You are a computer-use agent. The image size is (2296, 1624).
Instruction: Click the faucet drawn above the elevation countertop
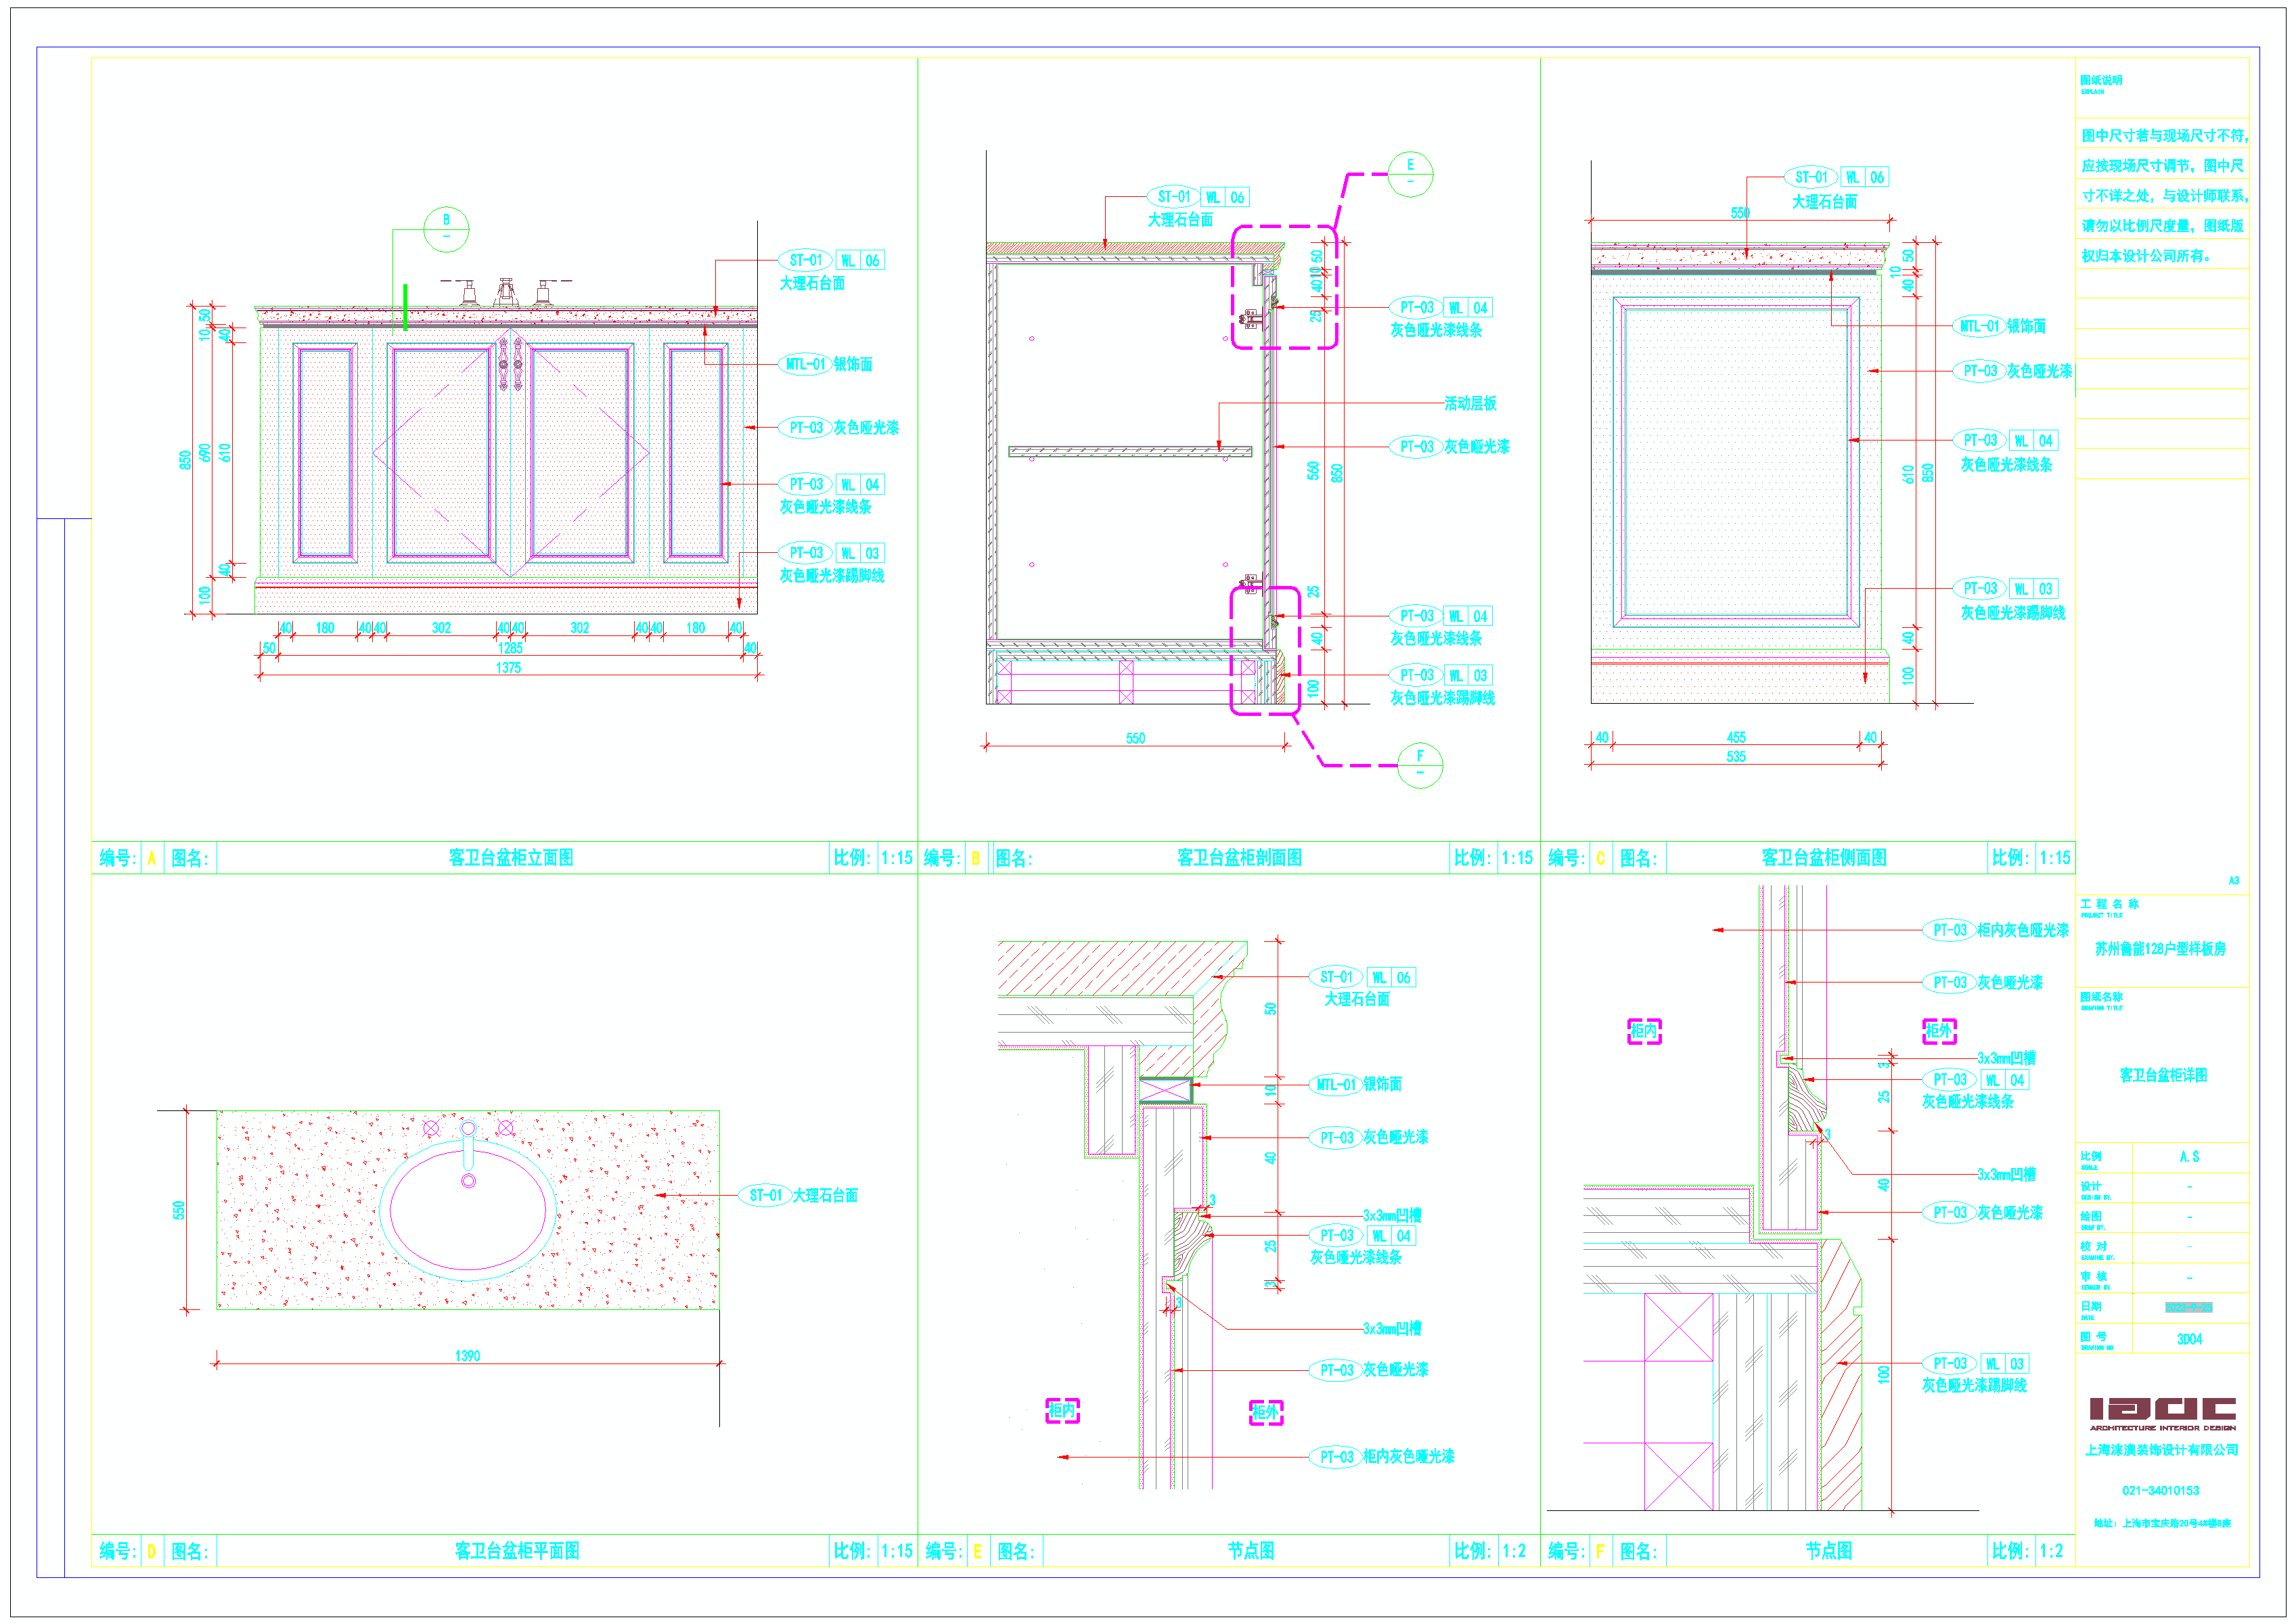(x=506, y=292)
